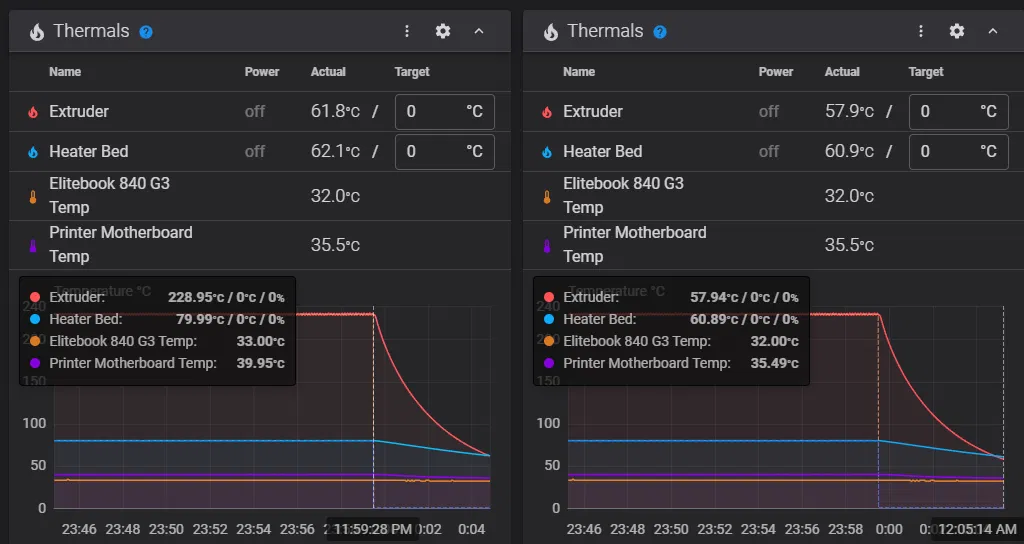Screen dimensions: 1024x544
Task: Select Elitebook 840 G3 Temp in right panel
Action: tap(623, 195)
